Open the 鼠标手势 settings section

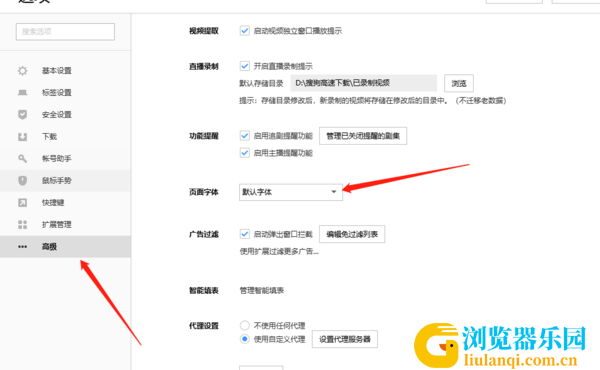pyautogui.click(x=65, y=181)
